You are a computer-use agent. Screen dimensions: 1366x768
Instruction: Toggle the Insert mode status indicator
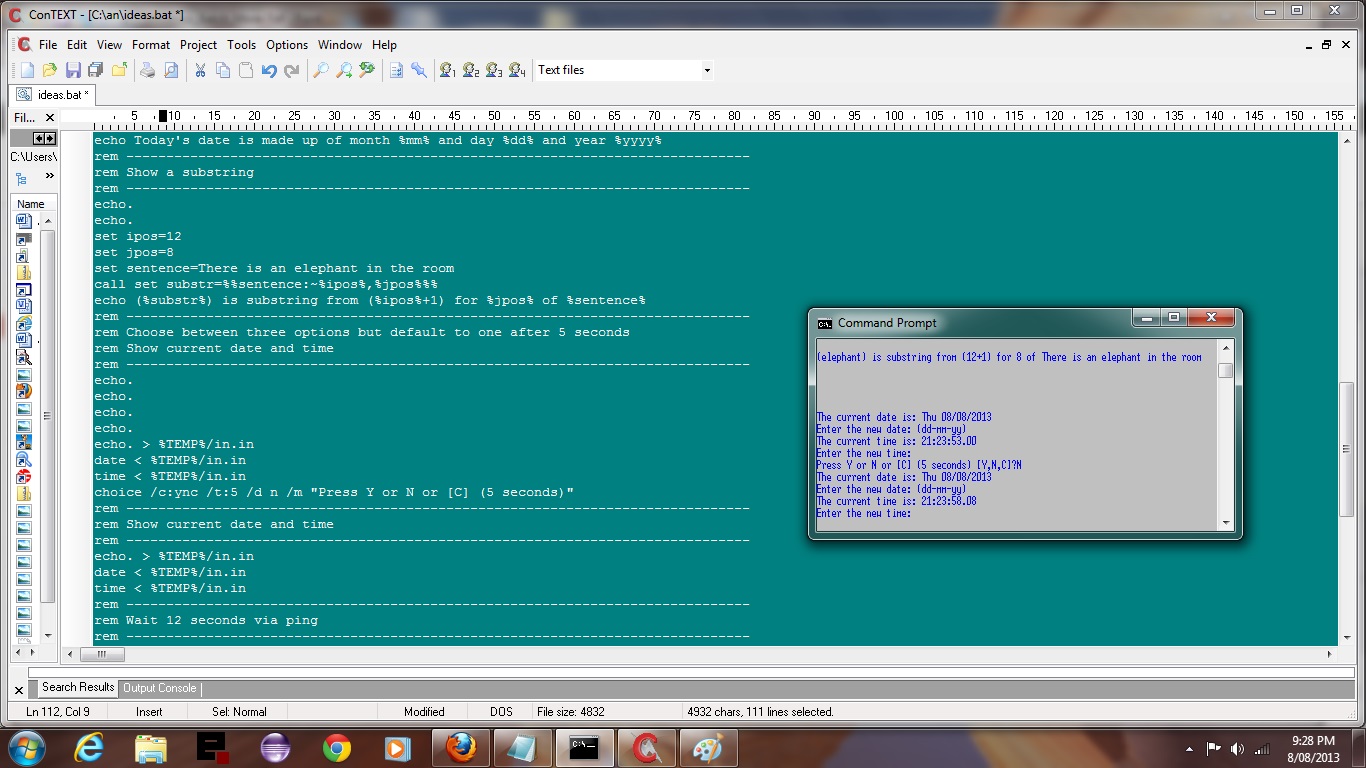pyautogui.click(x=149, y=712)
